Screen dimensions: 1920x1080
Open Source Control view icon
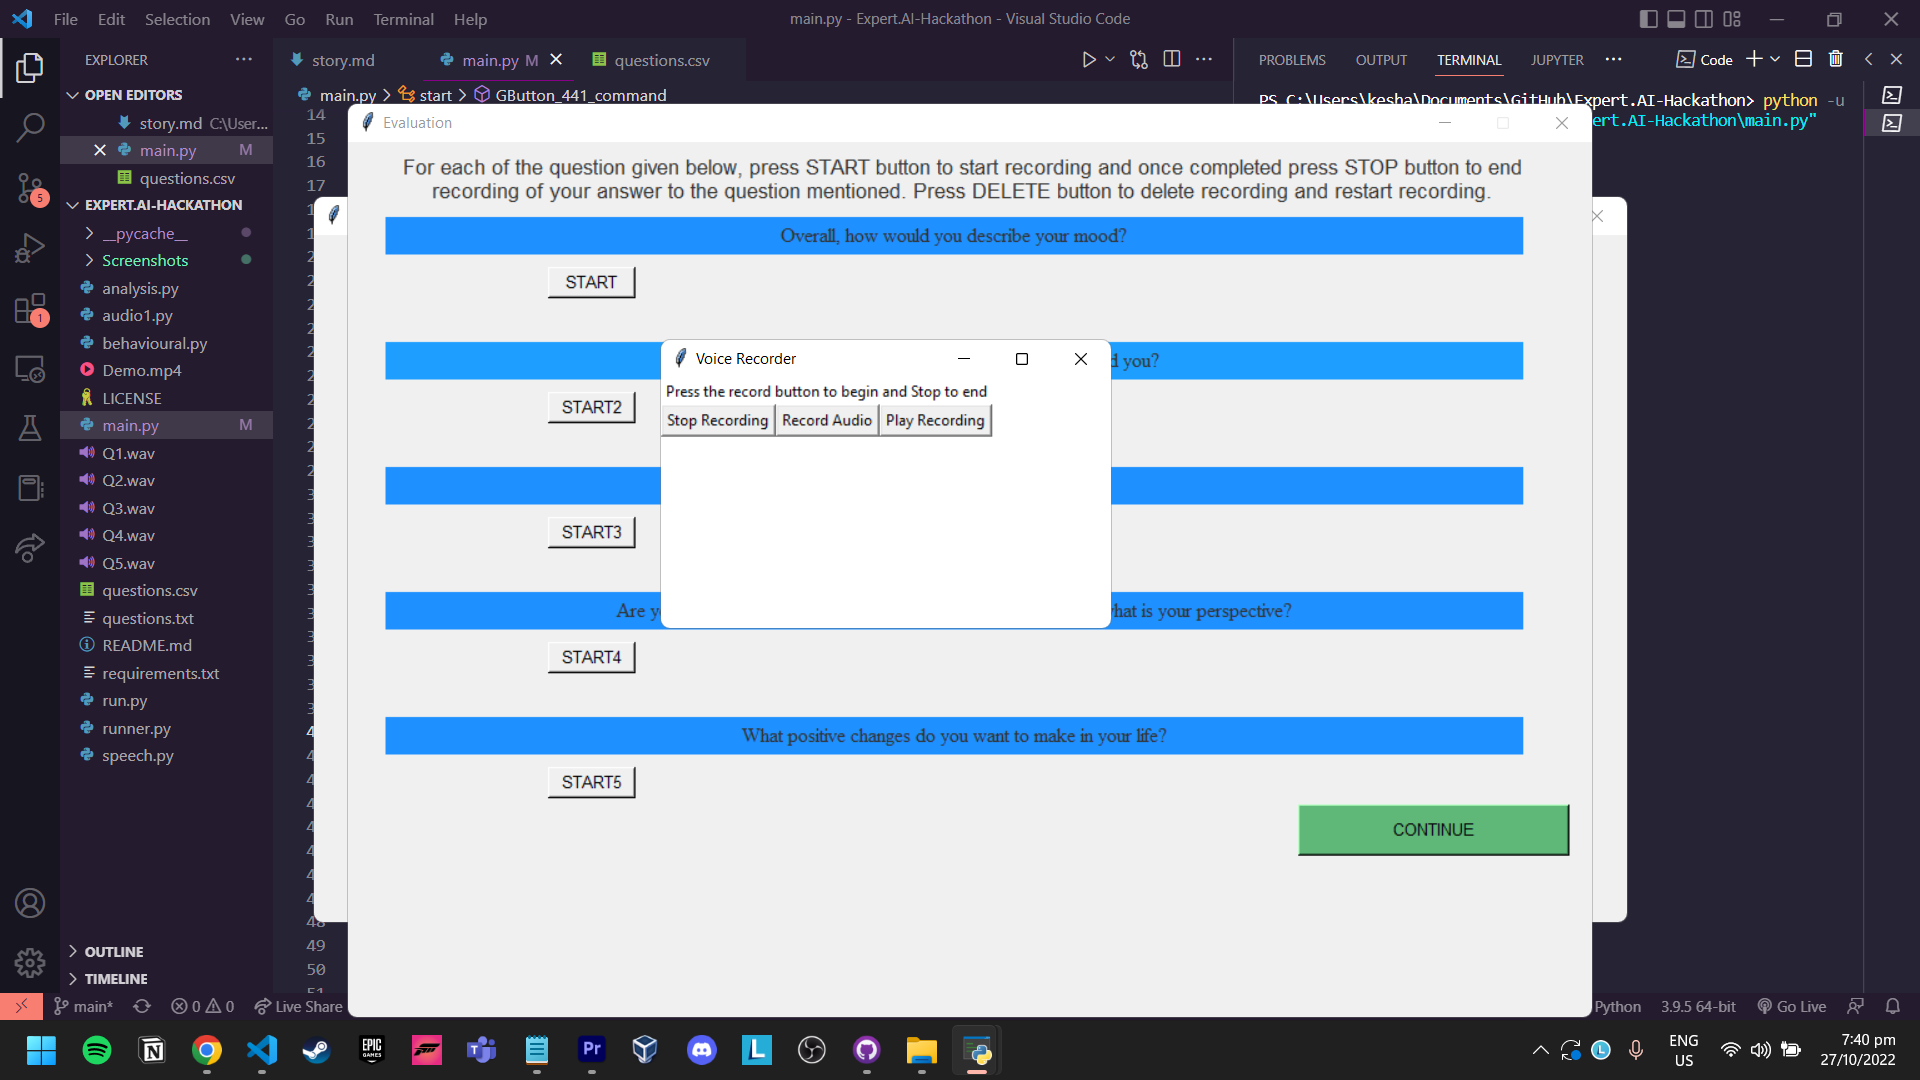[x=30, y=187]
